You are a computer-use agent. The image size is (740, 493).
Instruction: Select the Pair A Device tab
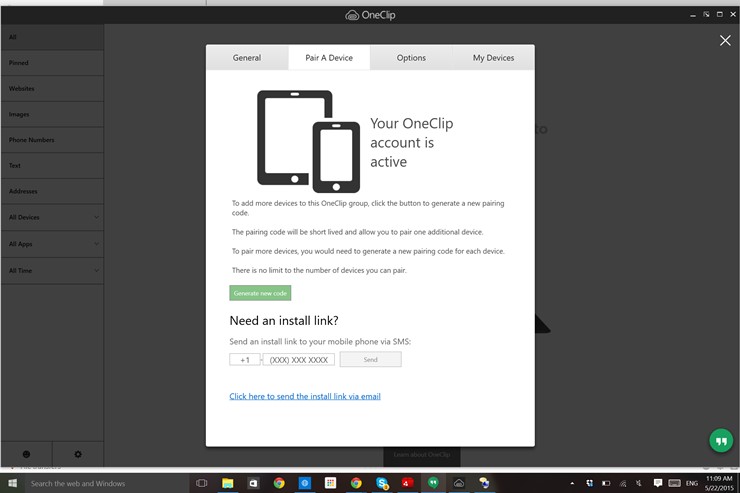329,58
